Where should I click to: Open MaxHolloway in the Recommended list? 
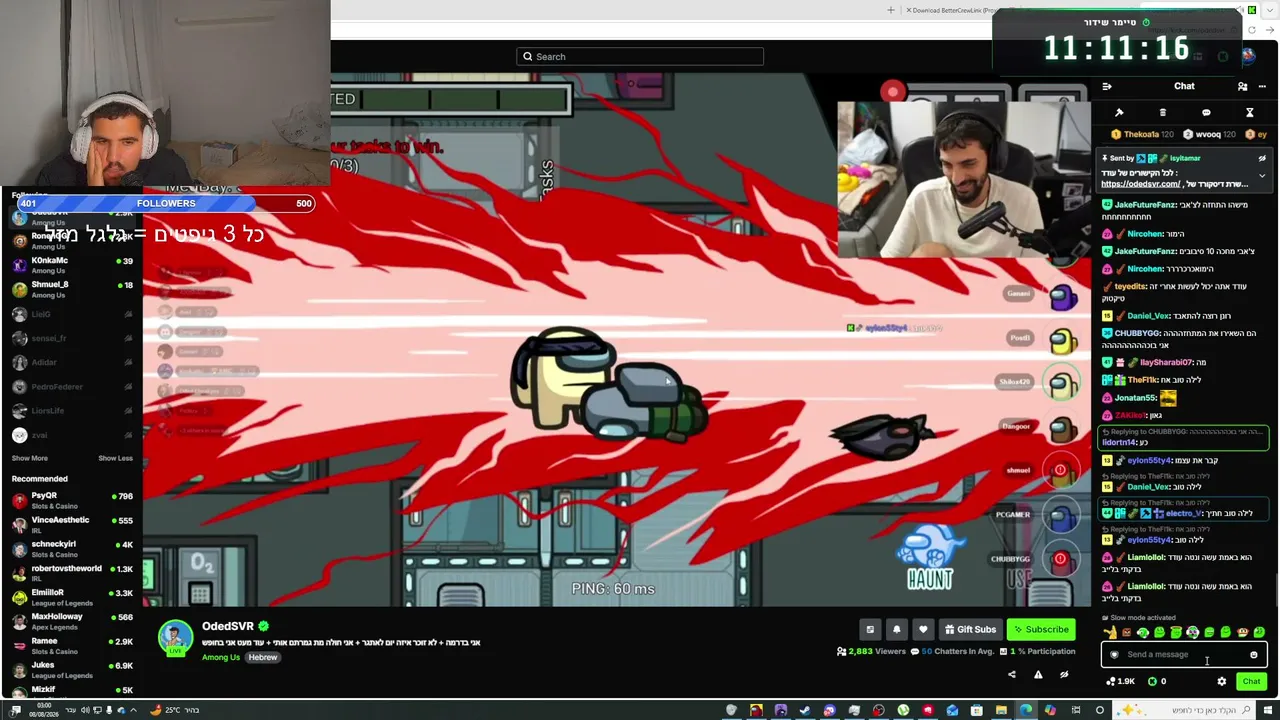click(x=72, y=621)
